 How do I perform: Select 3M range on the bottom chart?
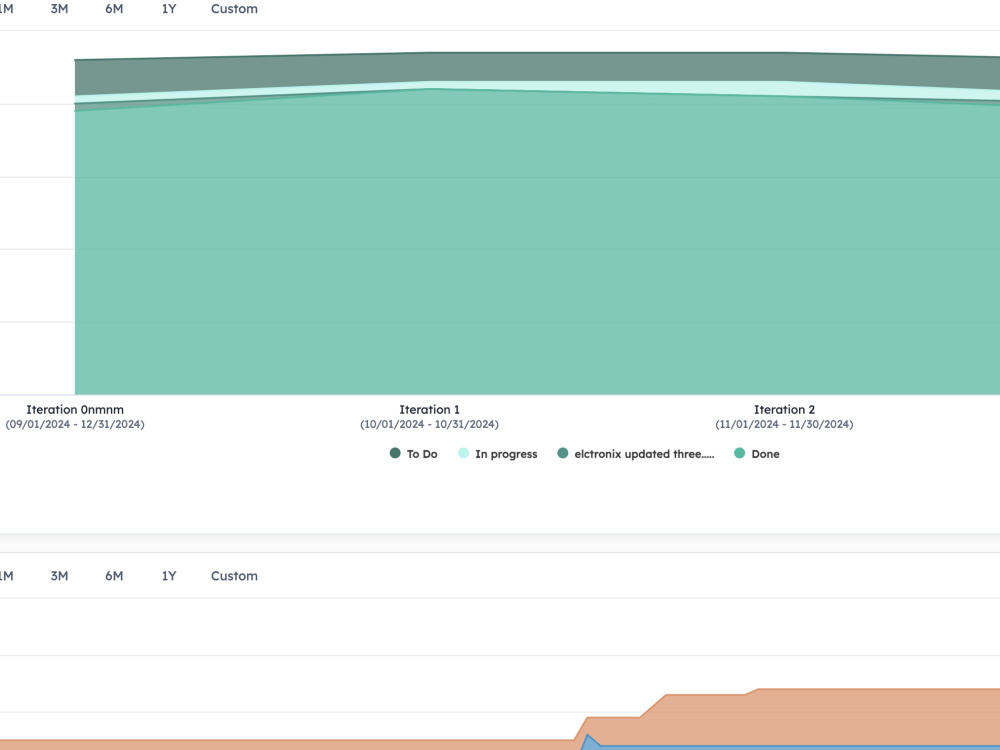coord(59,576)
